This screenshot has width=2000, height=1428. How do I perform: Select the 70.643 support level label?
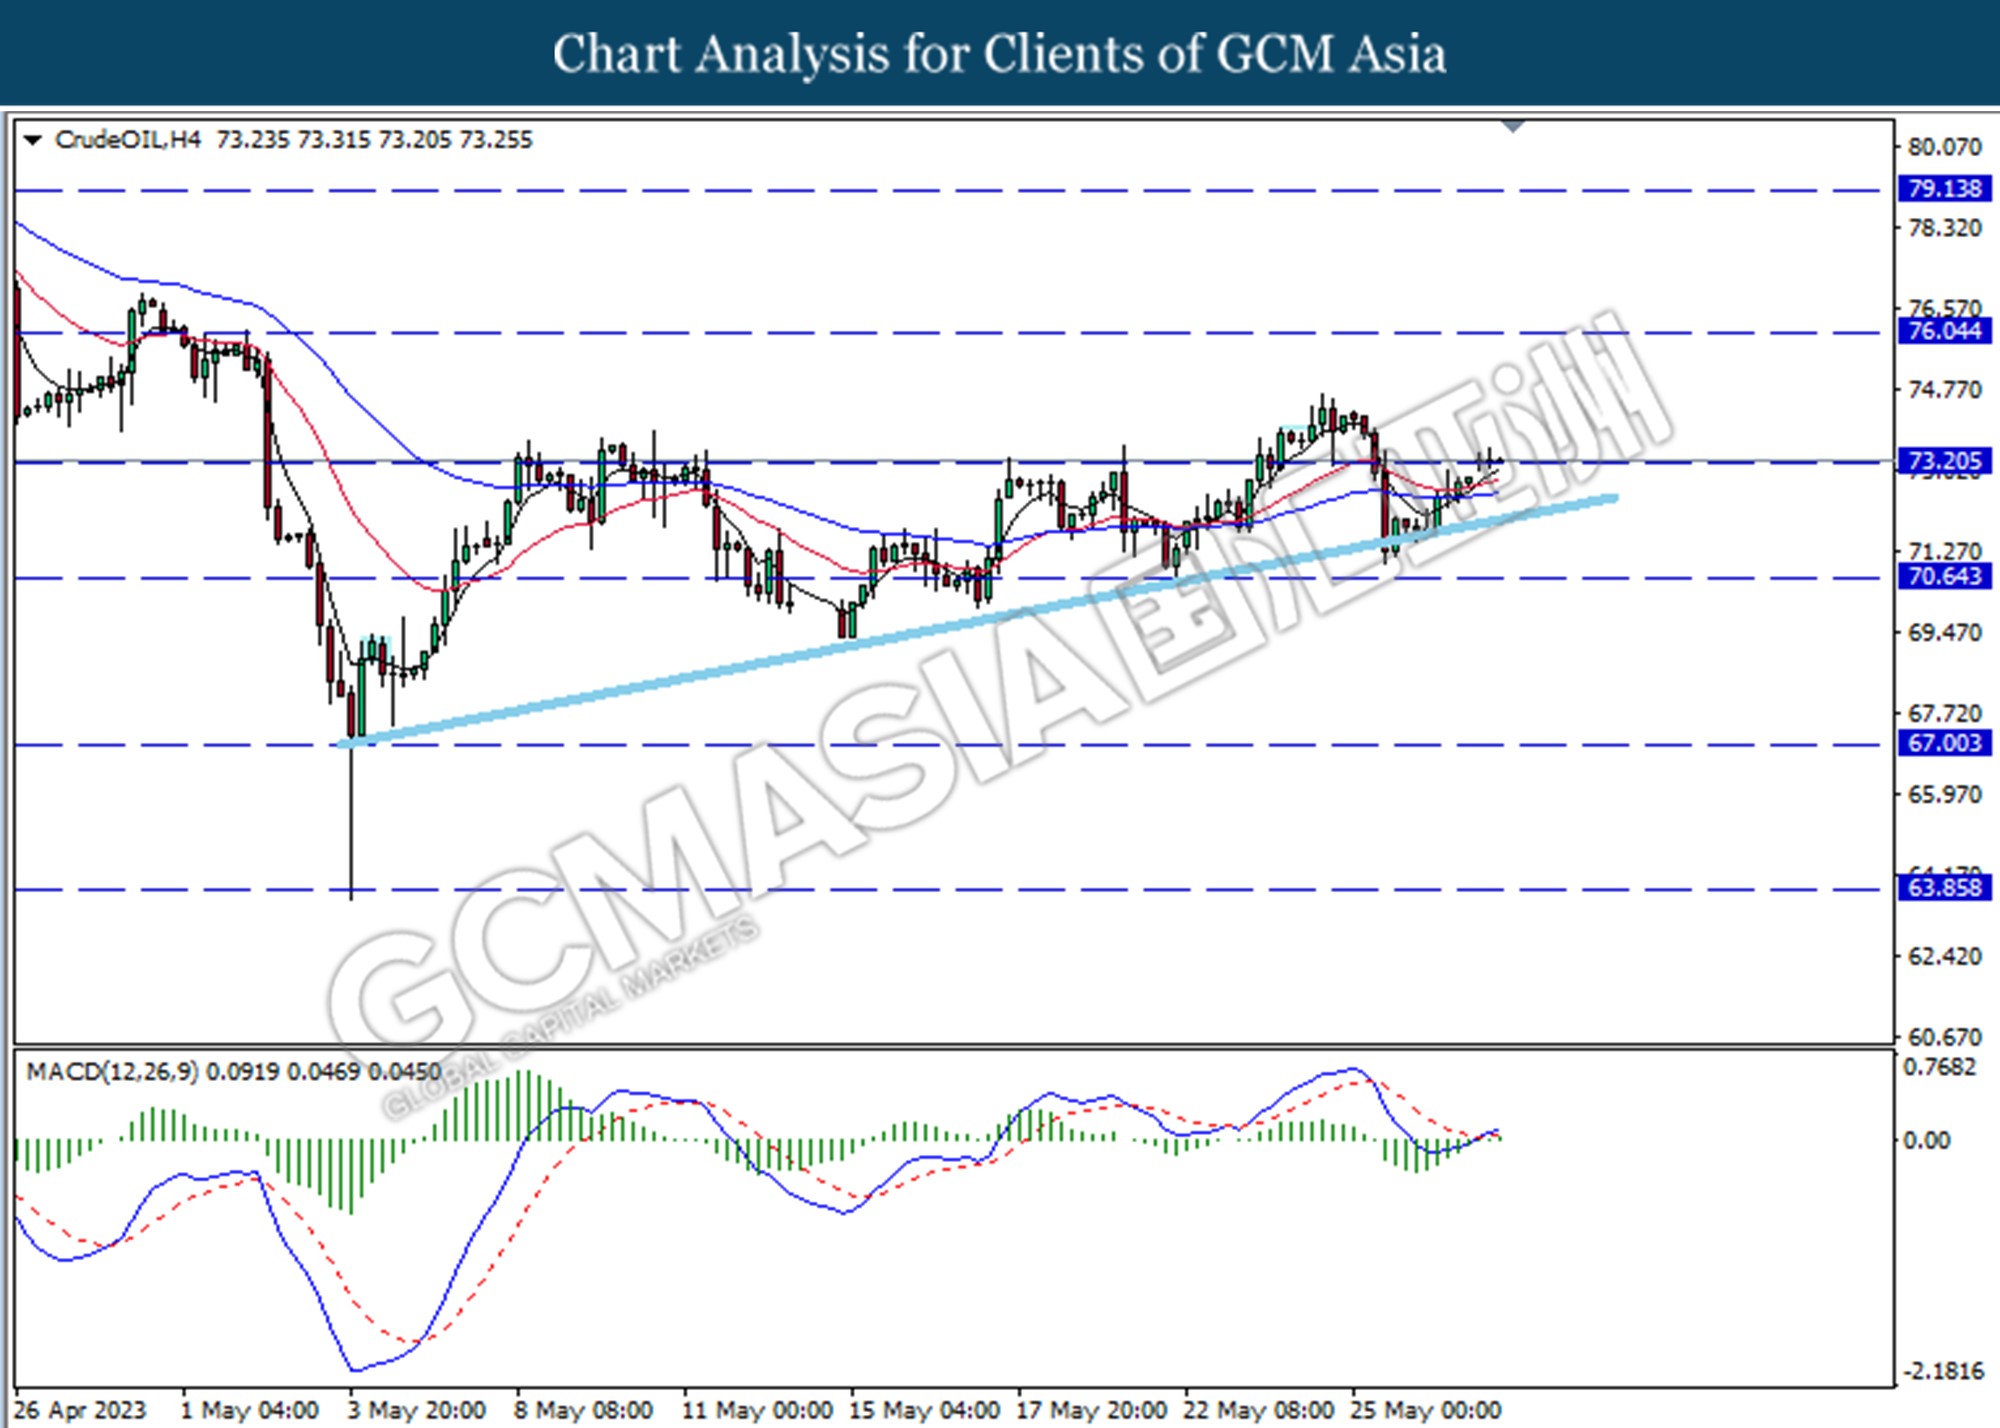pos(1944,576)
